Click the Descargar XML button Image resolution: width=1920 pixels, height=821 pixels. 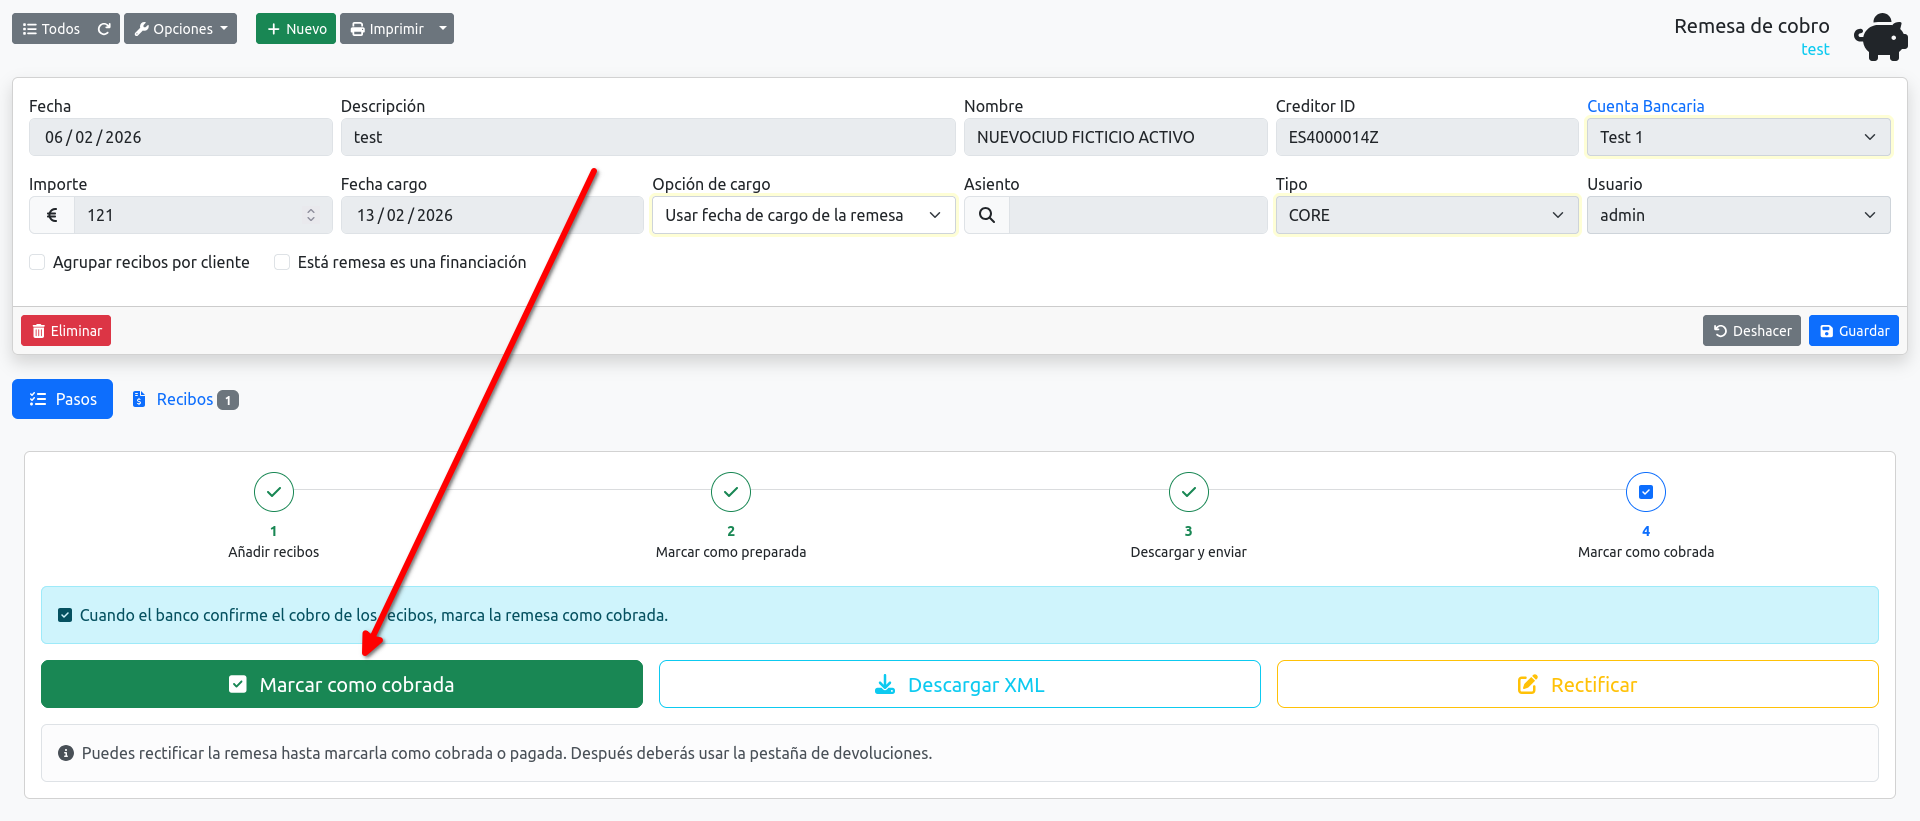click(x=960, y=684)
